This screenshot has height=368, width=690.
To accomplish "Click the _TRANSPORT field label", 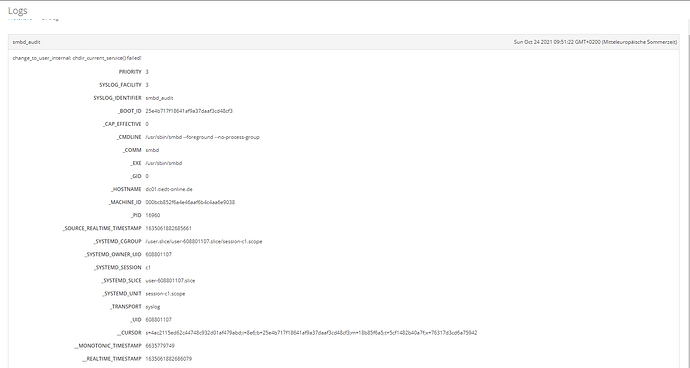I will (x=126, y=306).
